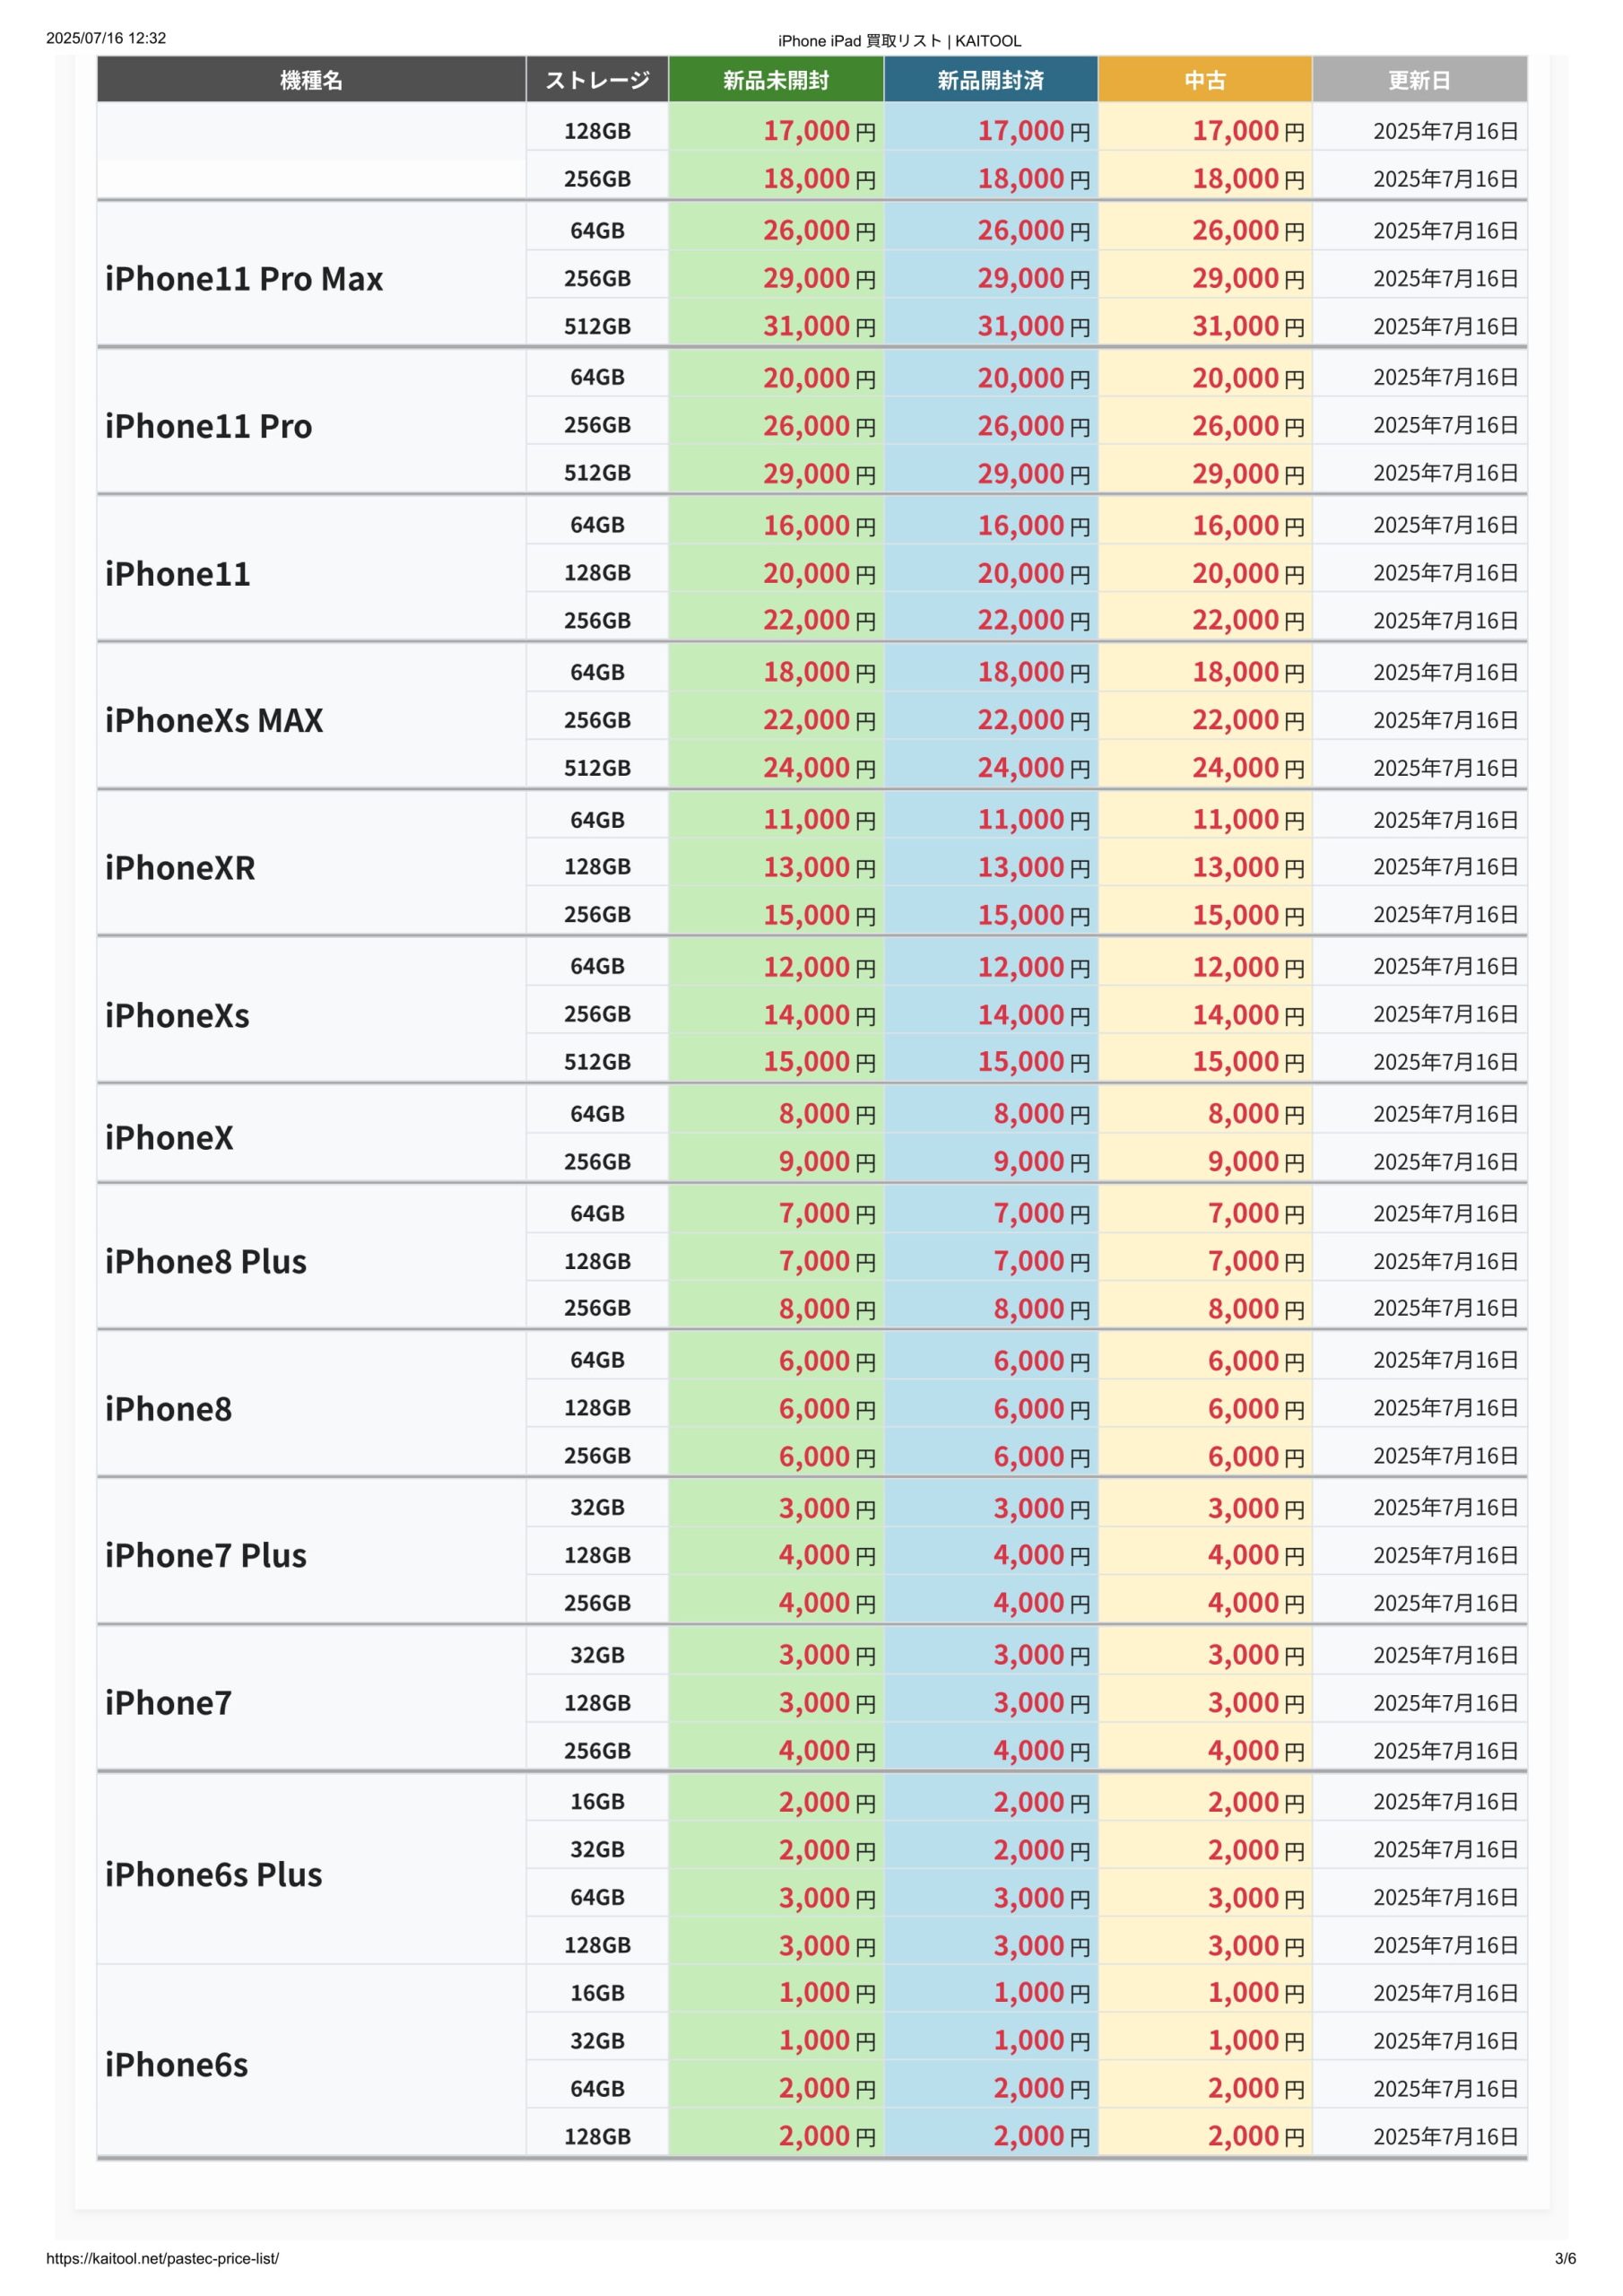Viewport: 1623px width, 2296px height.
Task: Click the iPhone11 Pro Max model name
Action: [244, 279]
